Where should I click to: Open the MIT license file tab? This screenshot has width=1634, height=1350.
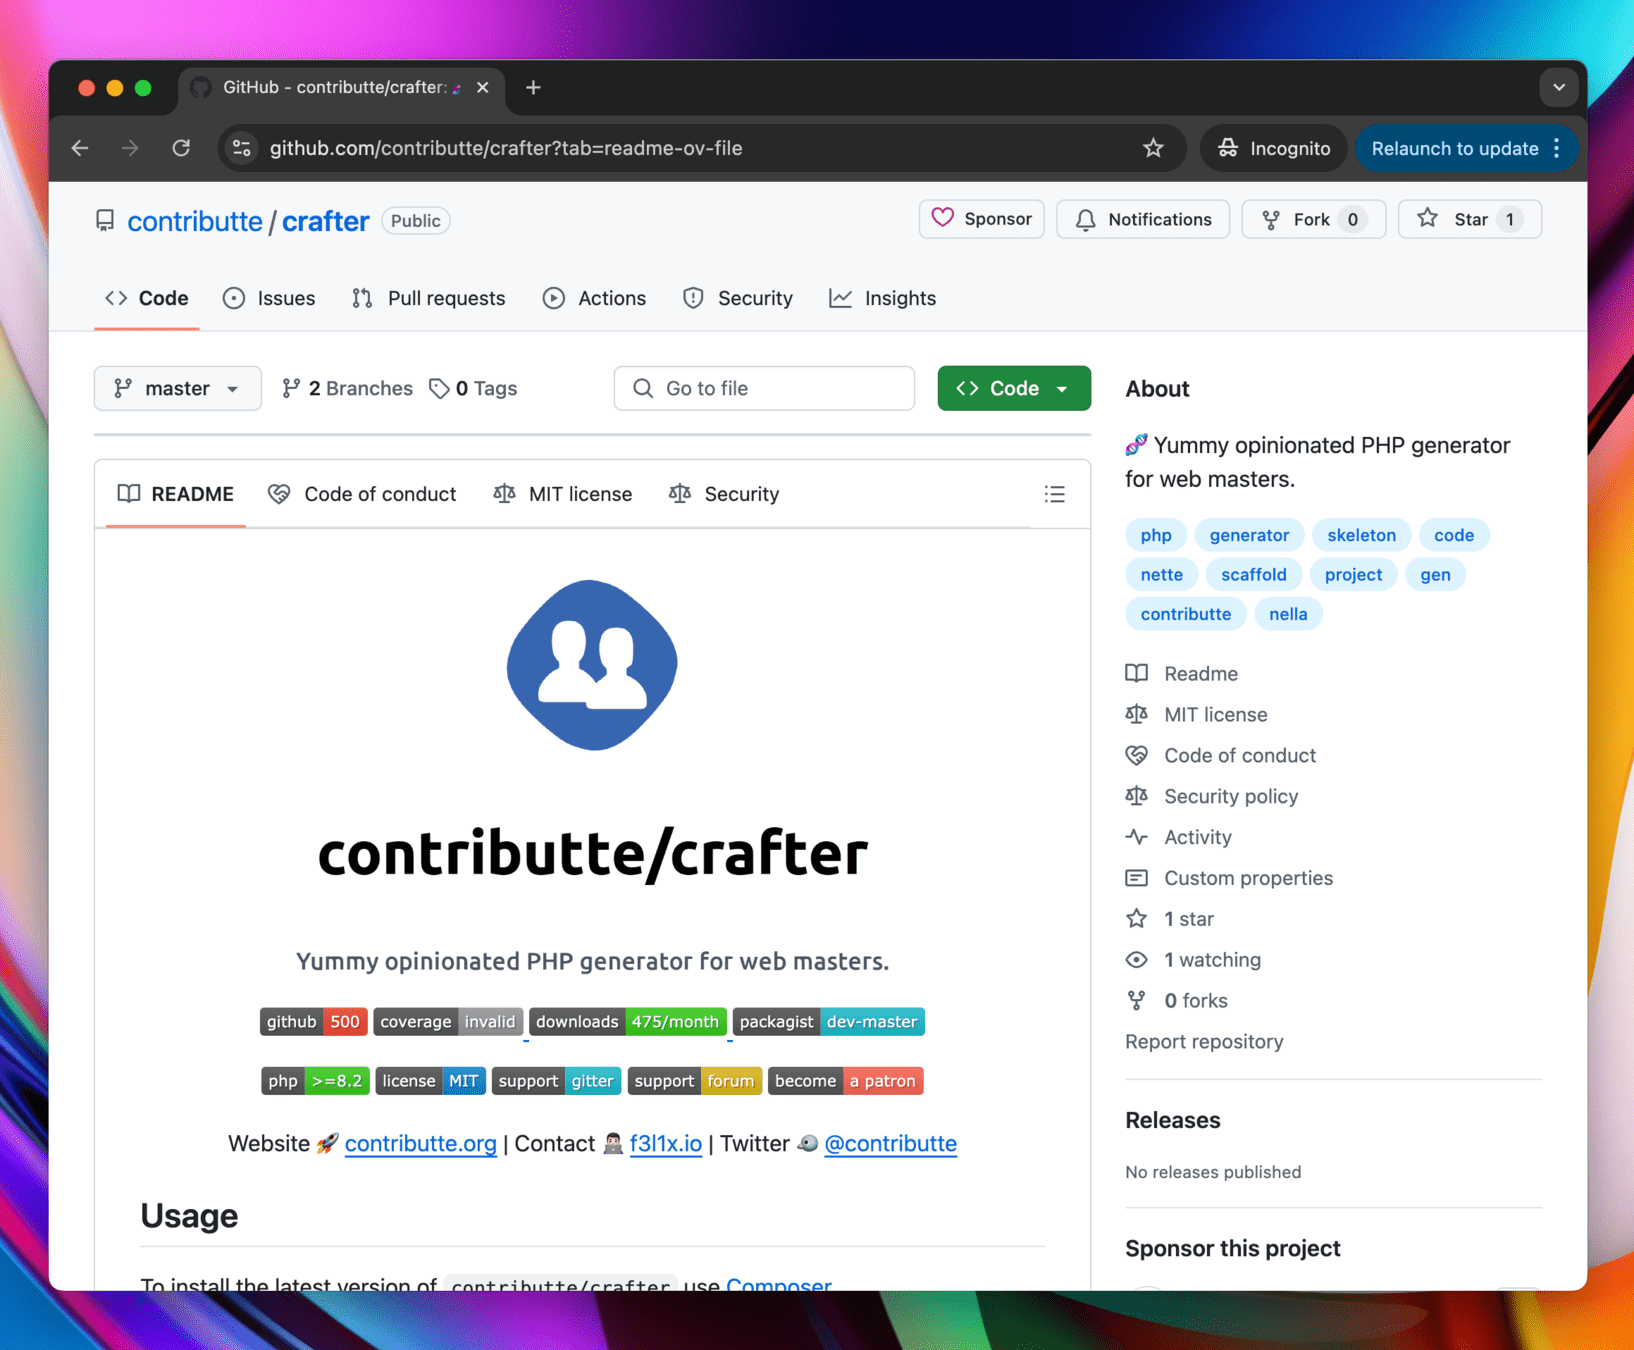563,494
